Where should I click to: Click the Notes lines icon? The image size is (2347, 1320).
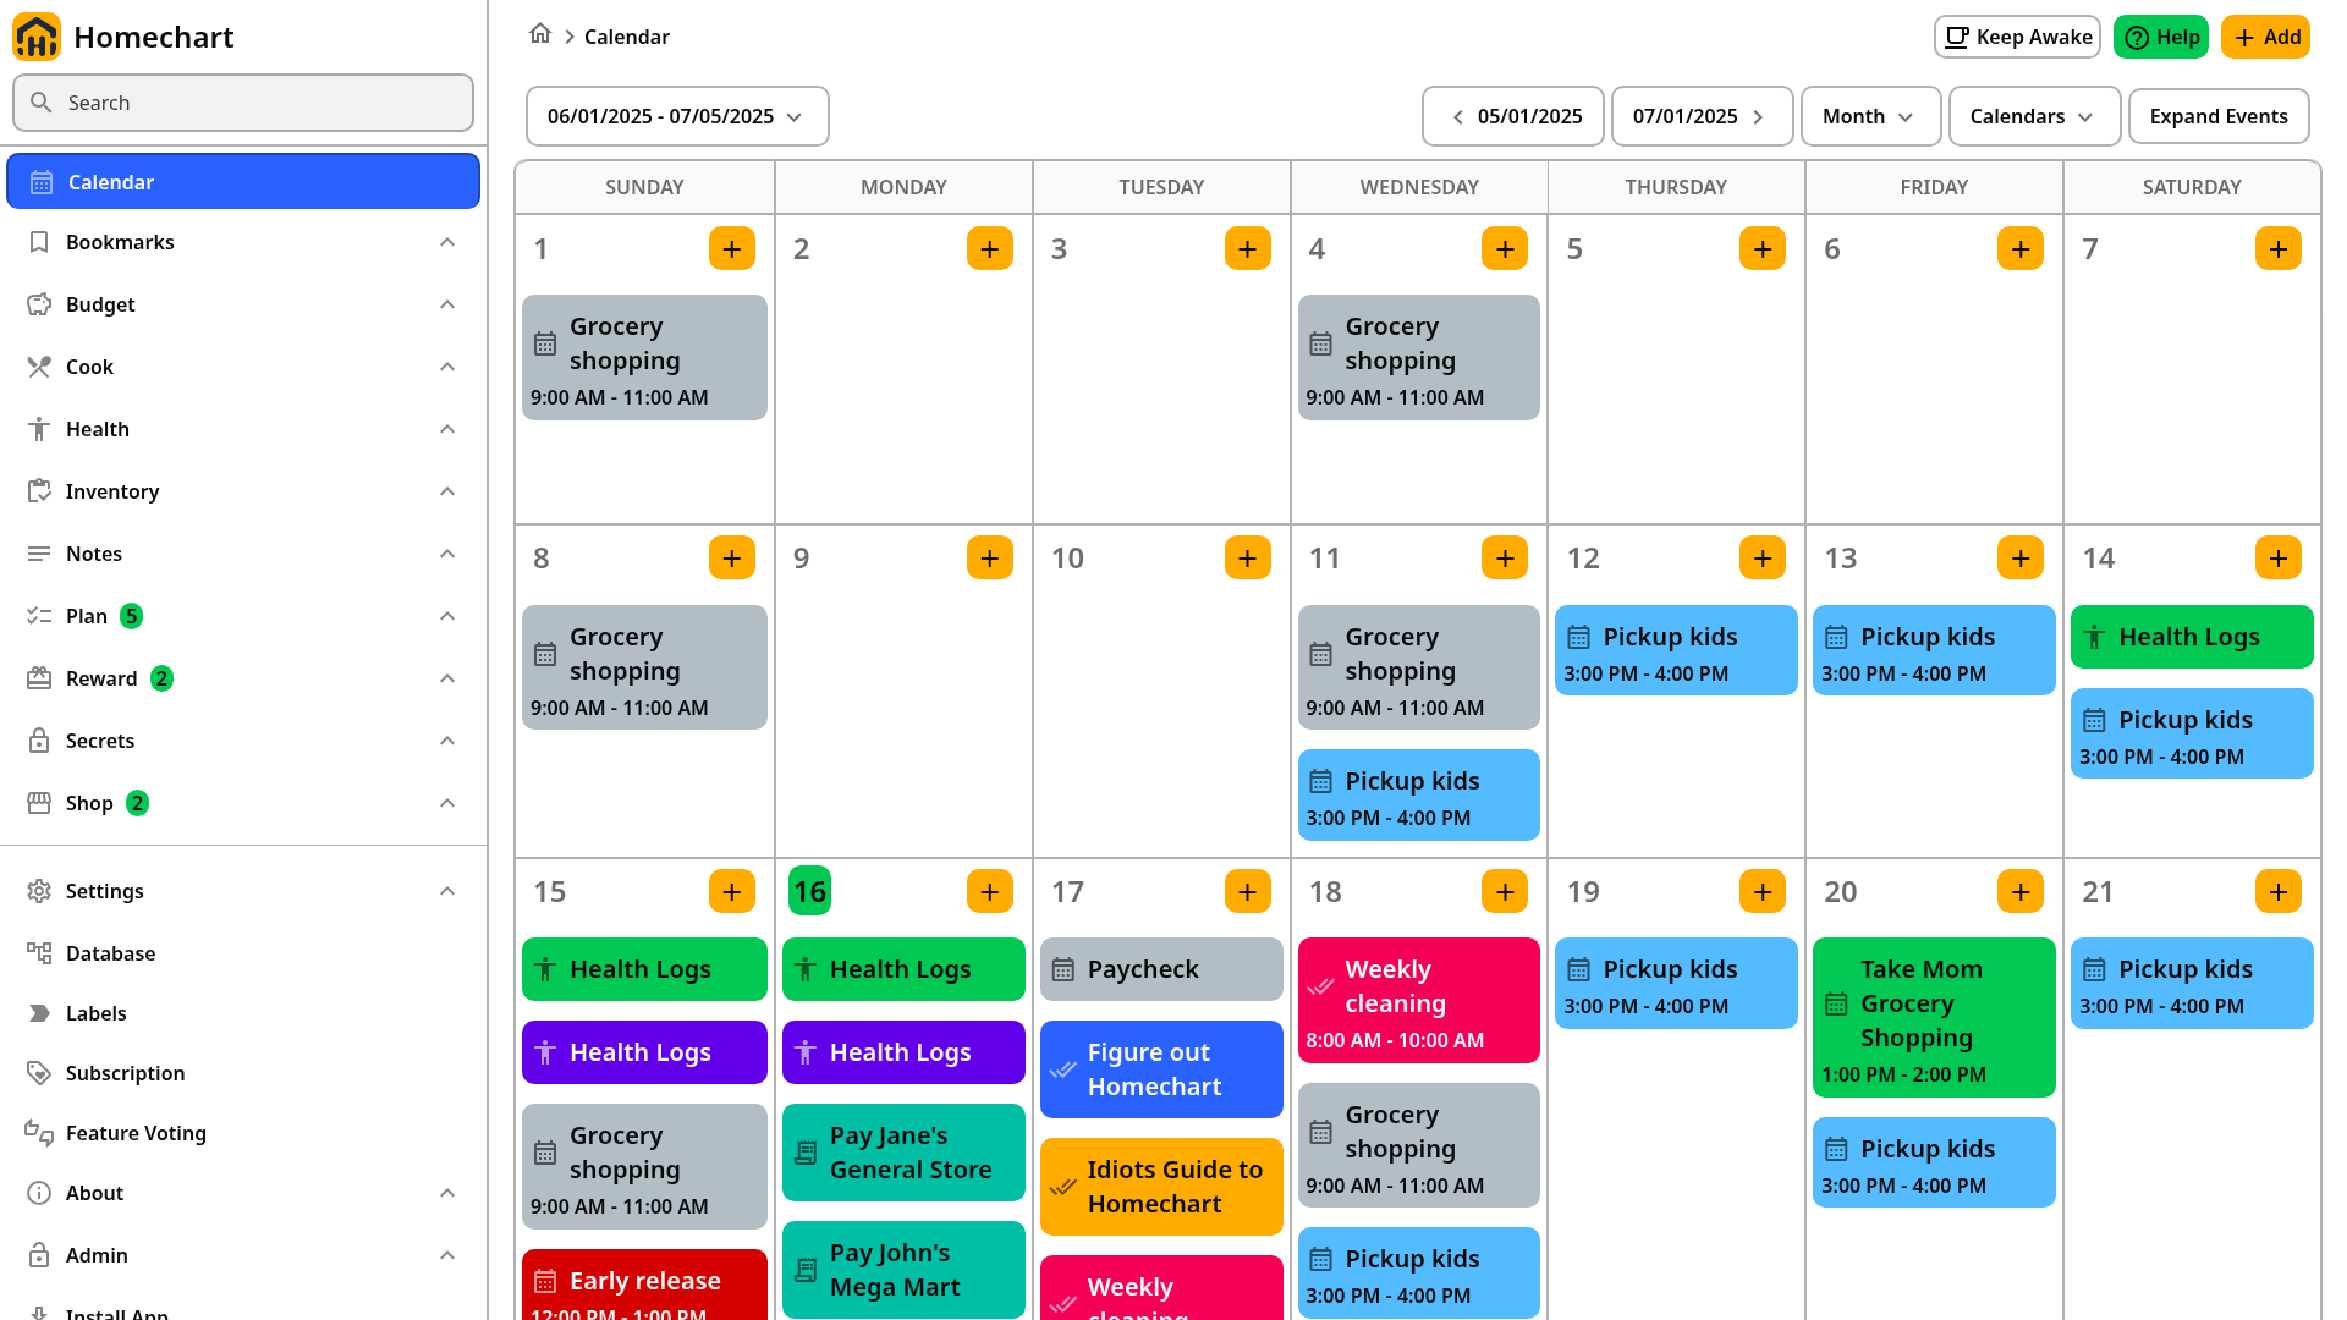tap(39, 554)
